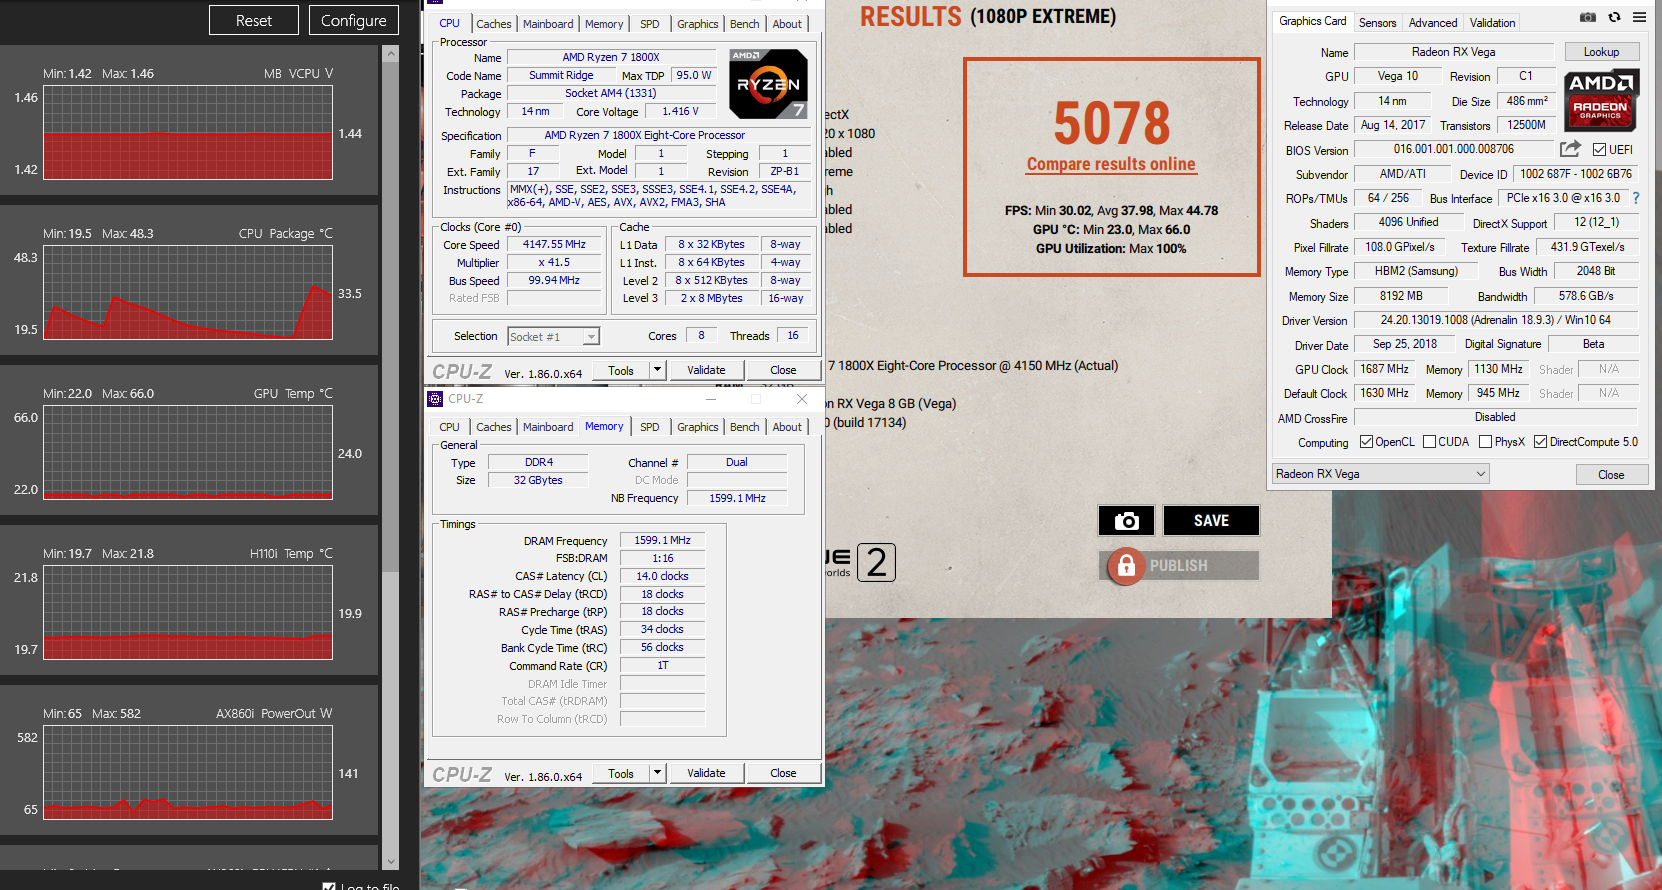Screen dimensions: 1662x890
Task: Click the Memory Type value HBM2 (Samsung)
Action: click(1416, 271)
